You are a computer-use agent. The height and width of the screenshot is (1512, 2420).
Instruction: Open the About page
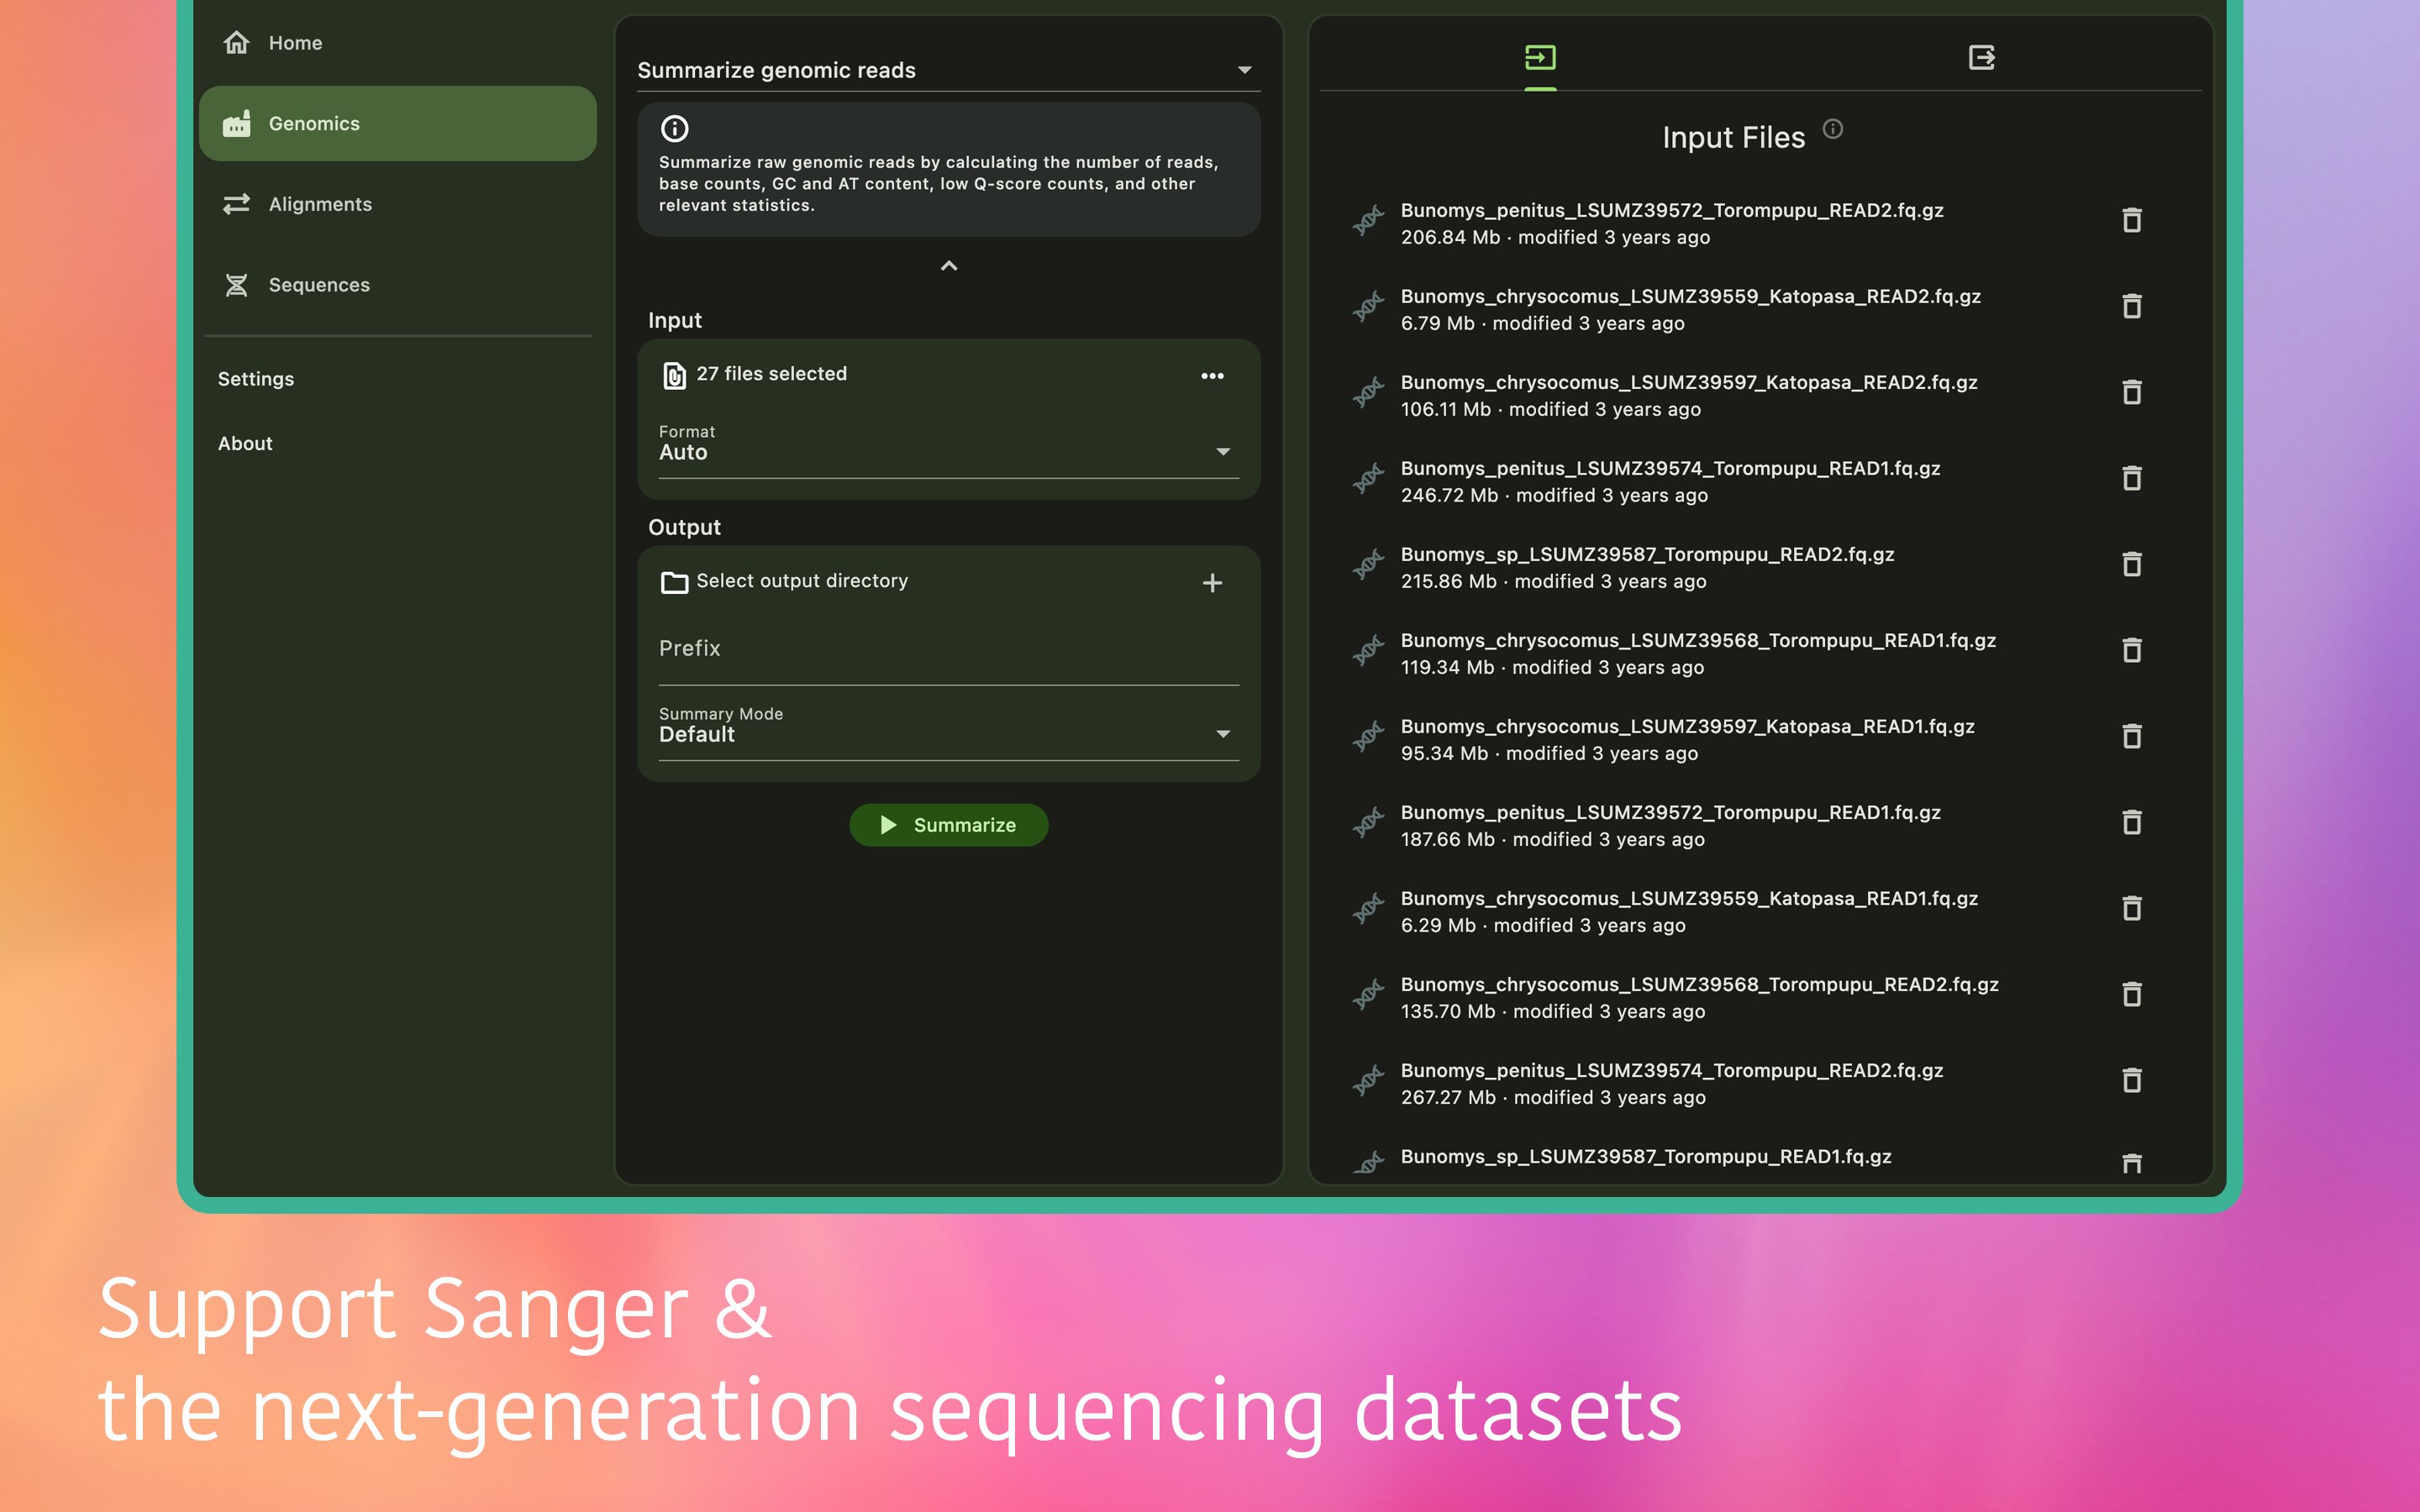point(245,443)
